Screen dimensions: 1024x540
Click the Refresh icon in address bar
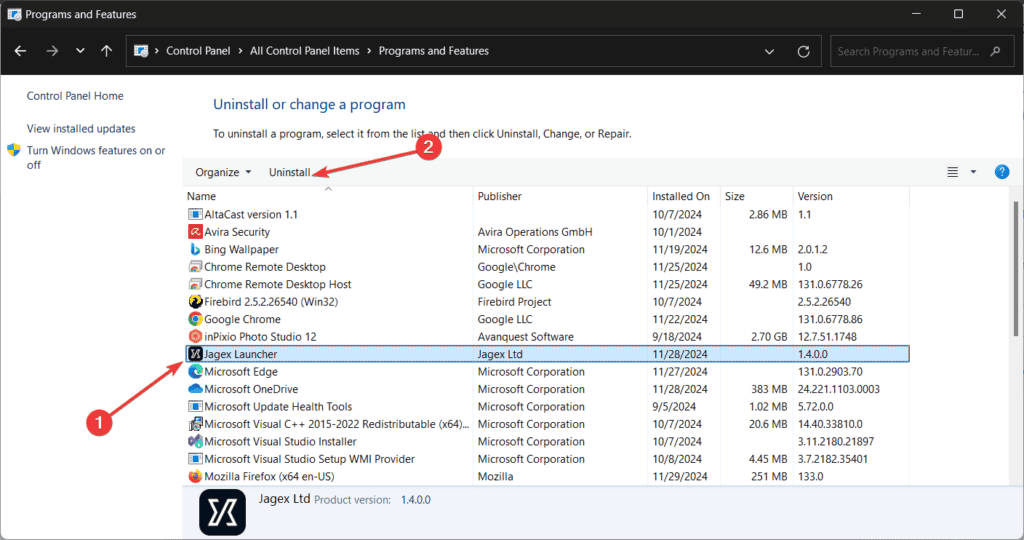803,51
